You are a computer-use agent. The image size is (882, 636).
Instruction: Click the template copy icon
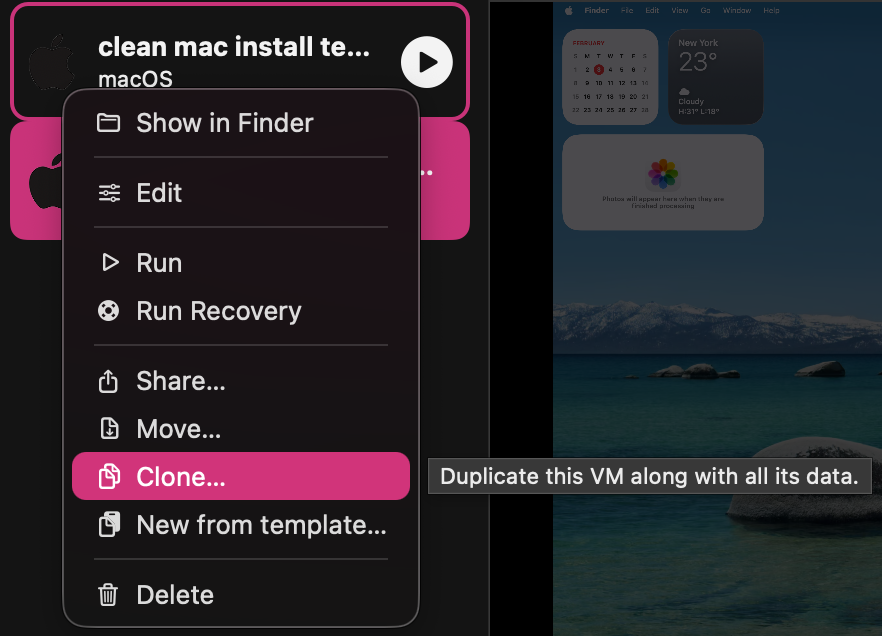(x=110, y=524)
